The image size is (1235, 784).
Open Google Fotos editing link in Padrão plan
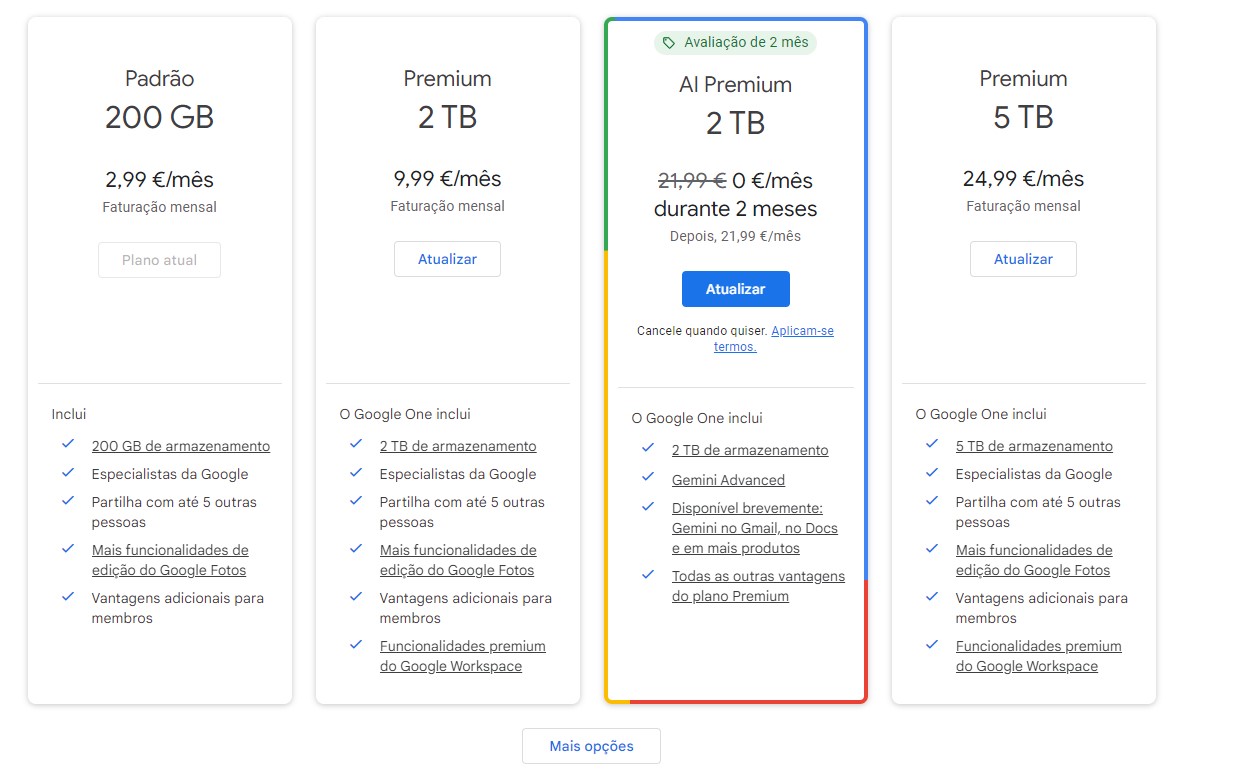(170, 560)
